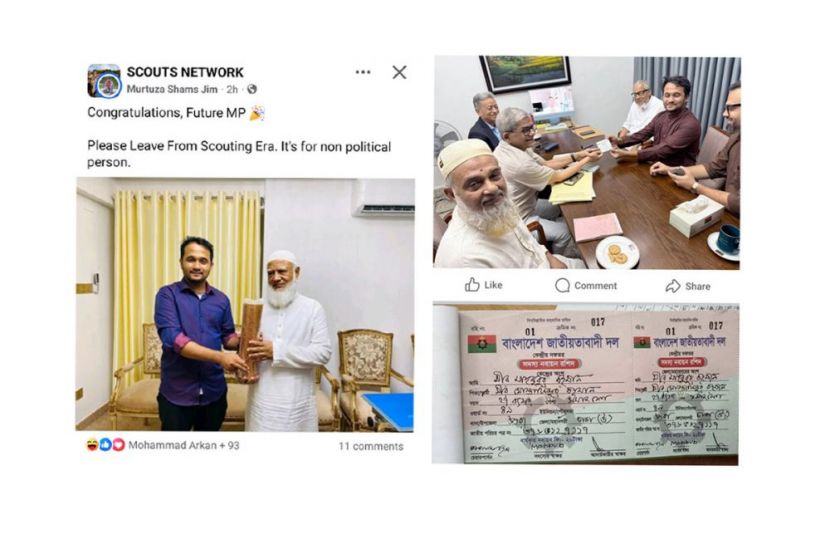Screen dimensions: 830x544
Task: Open the SCOUTS NETWORK group avatar
Action: [x=104, y=81]
